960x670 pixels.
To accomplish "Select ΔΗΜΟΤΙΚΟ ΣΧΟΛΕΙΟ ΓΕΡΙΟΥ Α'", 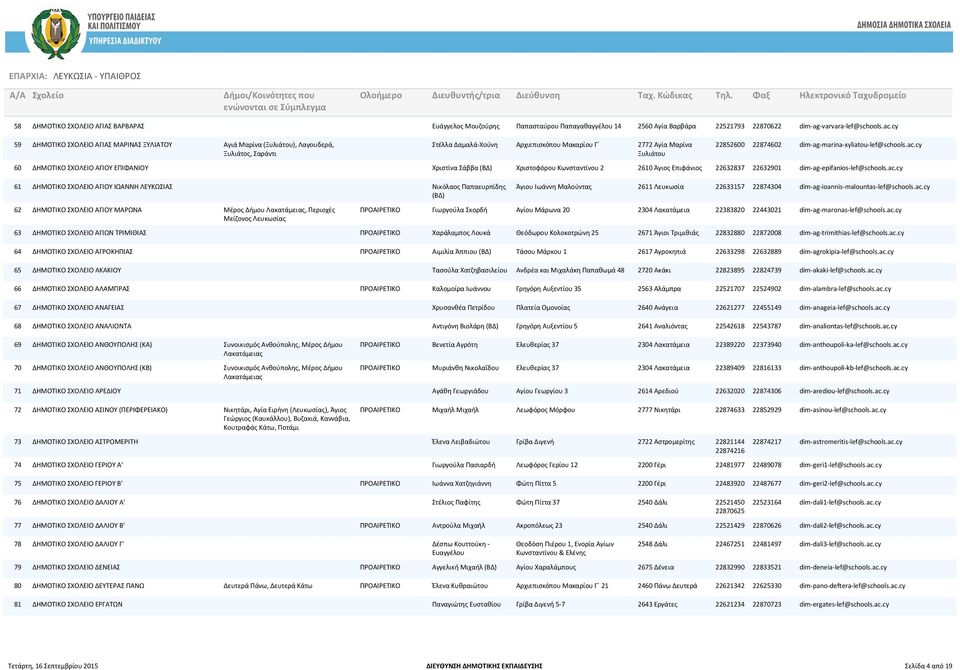I will click(x=78, y=465).
